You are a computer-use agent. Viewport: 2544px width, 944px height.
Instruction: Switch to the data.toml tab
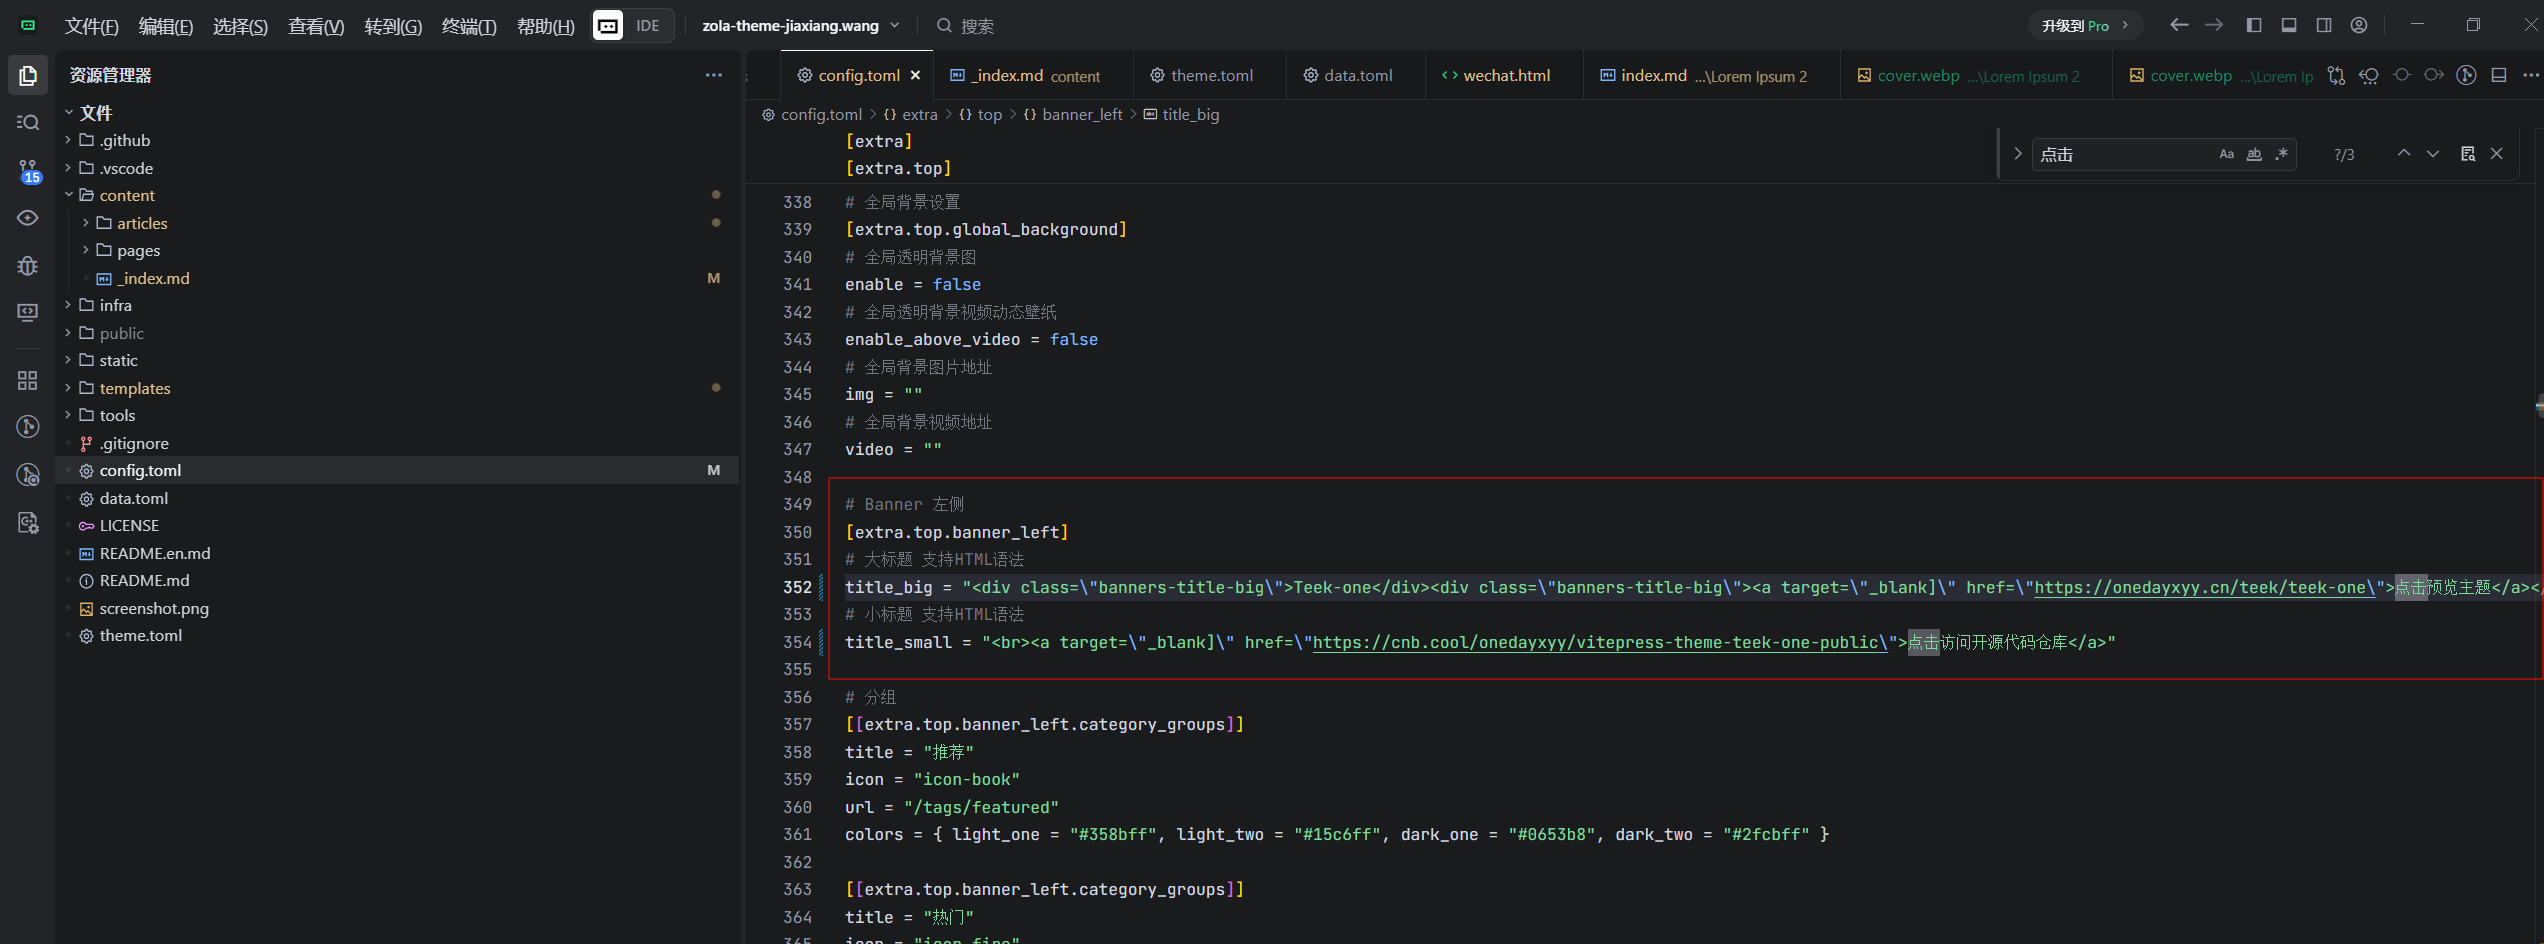click(1357, 76)
